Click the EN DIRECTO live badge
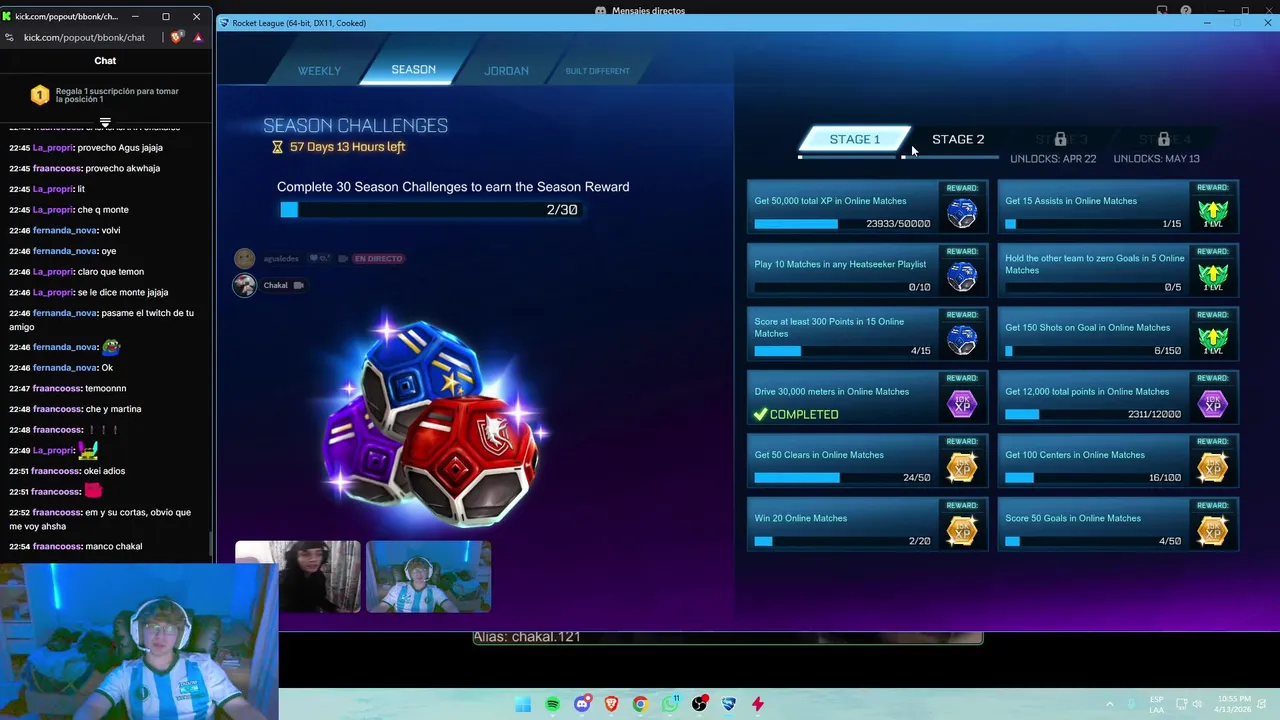1280x720 pixels. tap(378, 259)
